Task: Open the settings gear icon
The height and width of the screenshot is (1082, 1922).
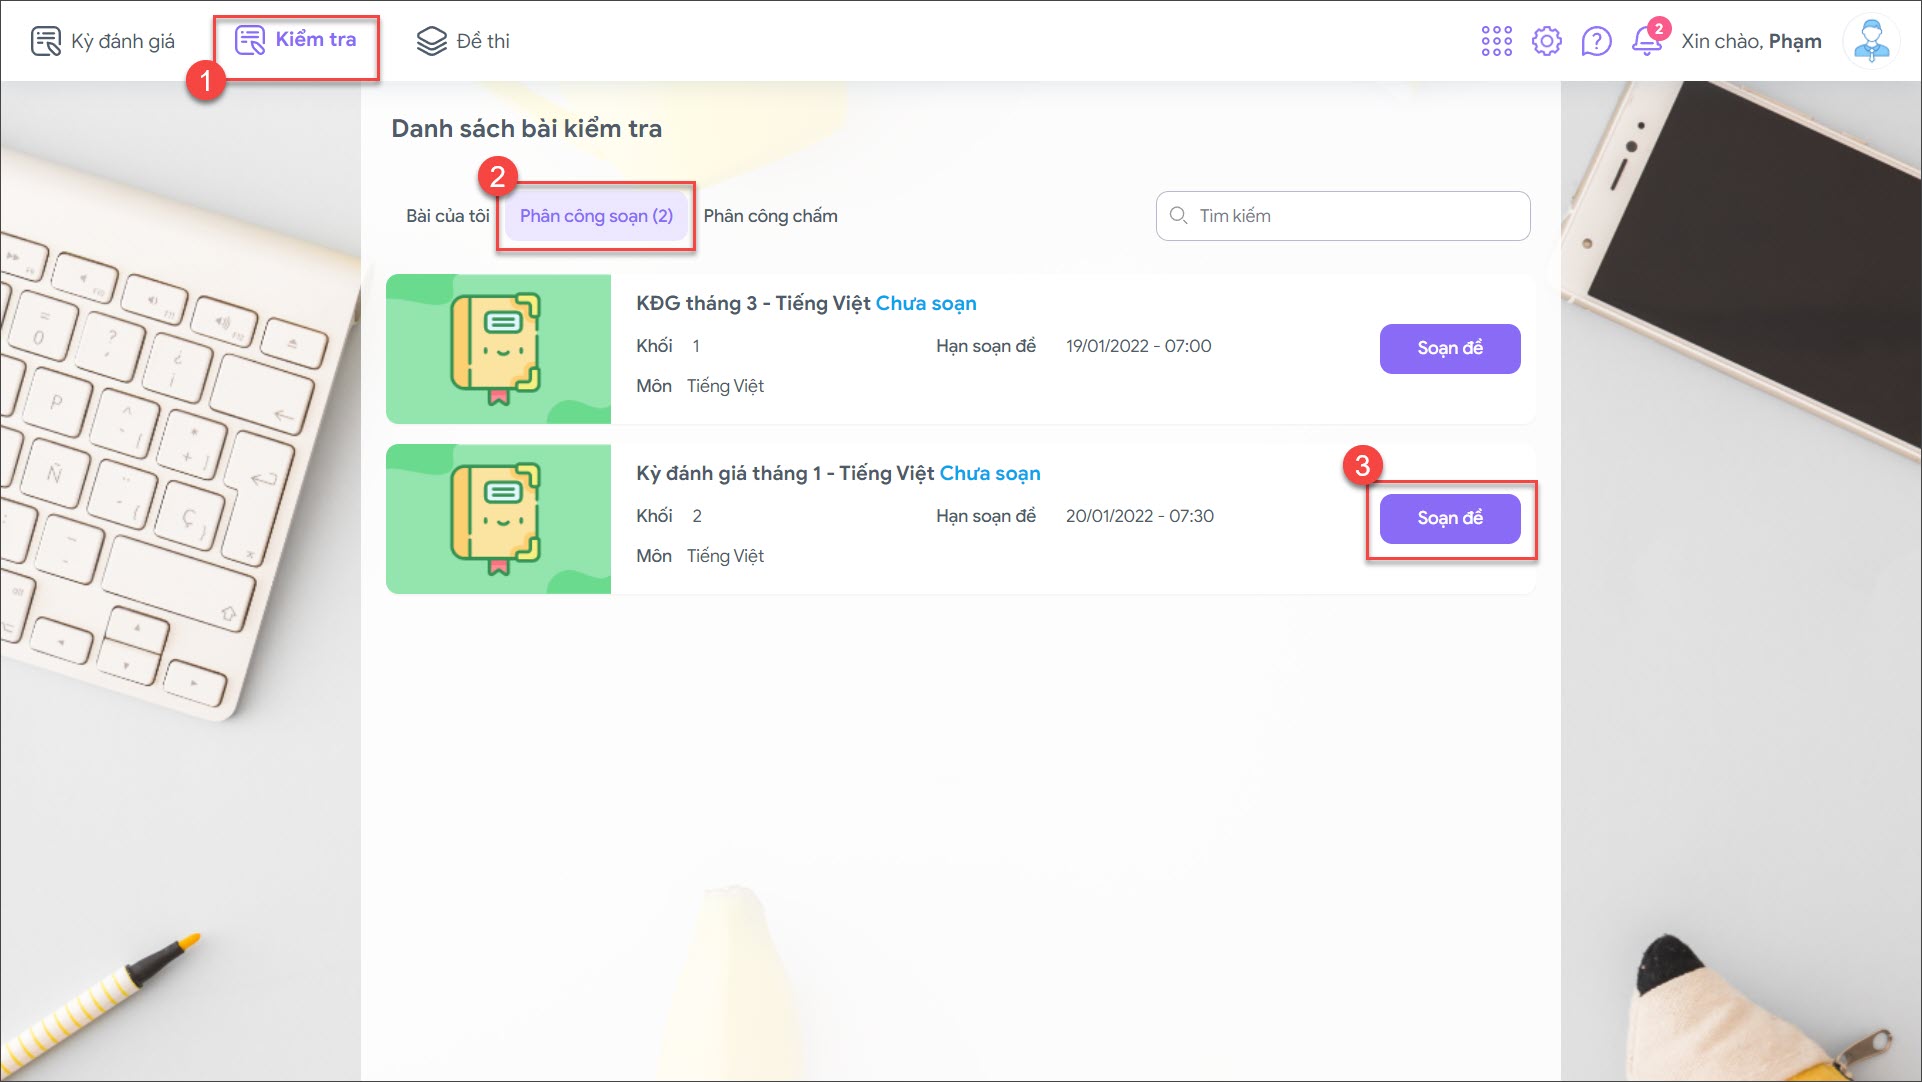Action: pos(1546,41)
